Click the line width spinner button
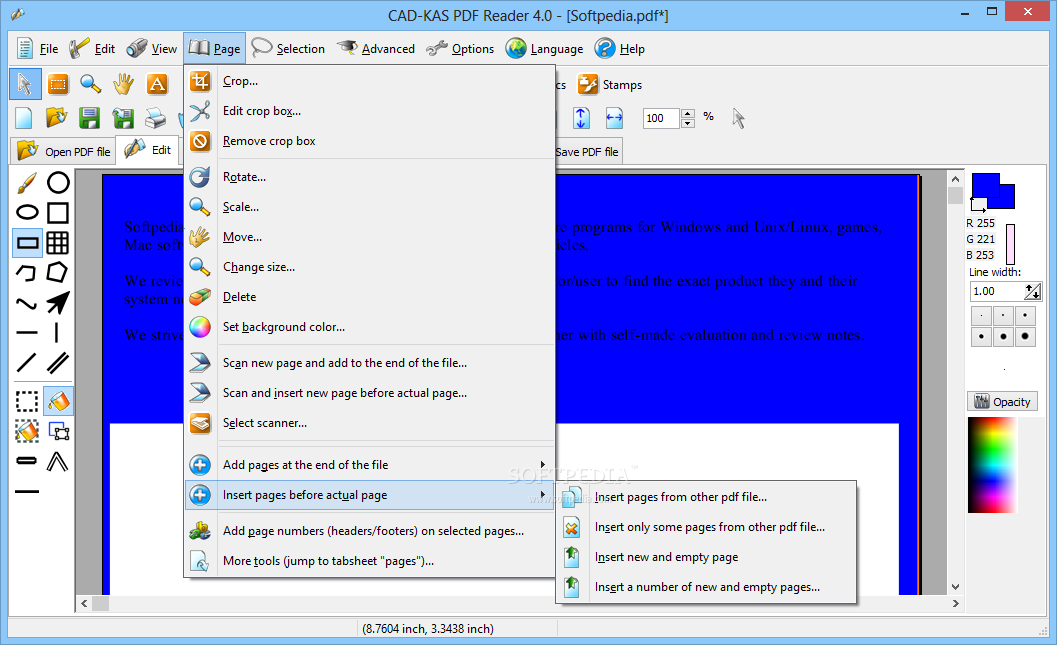This screenshot has width=1057, height=645. [x=1033, y=291]
